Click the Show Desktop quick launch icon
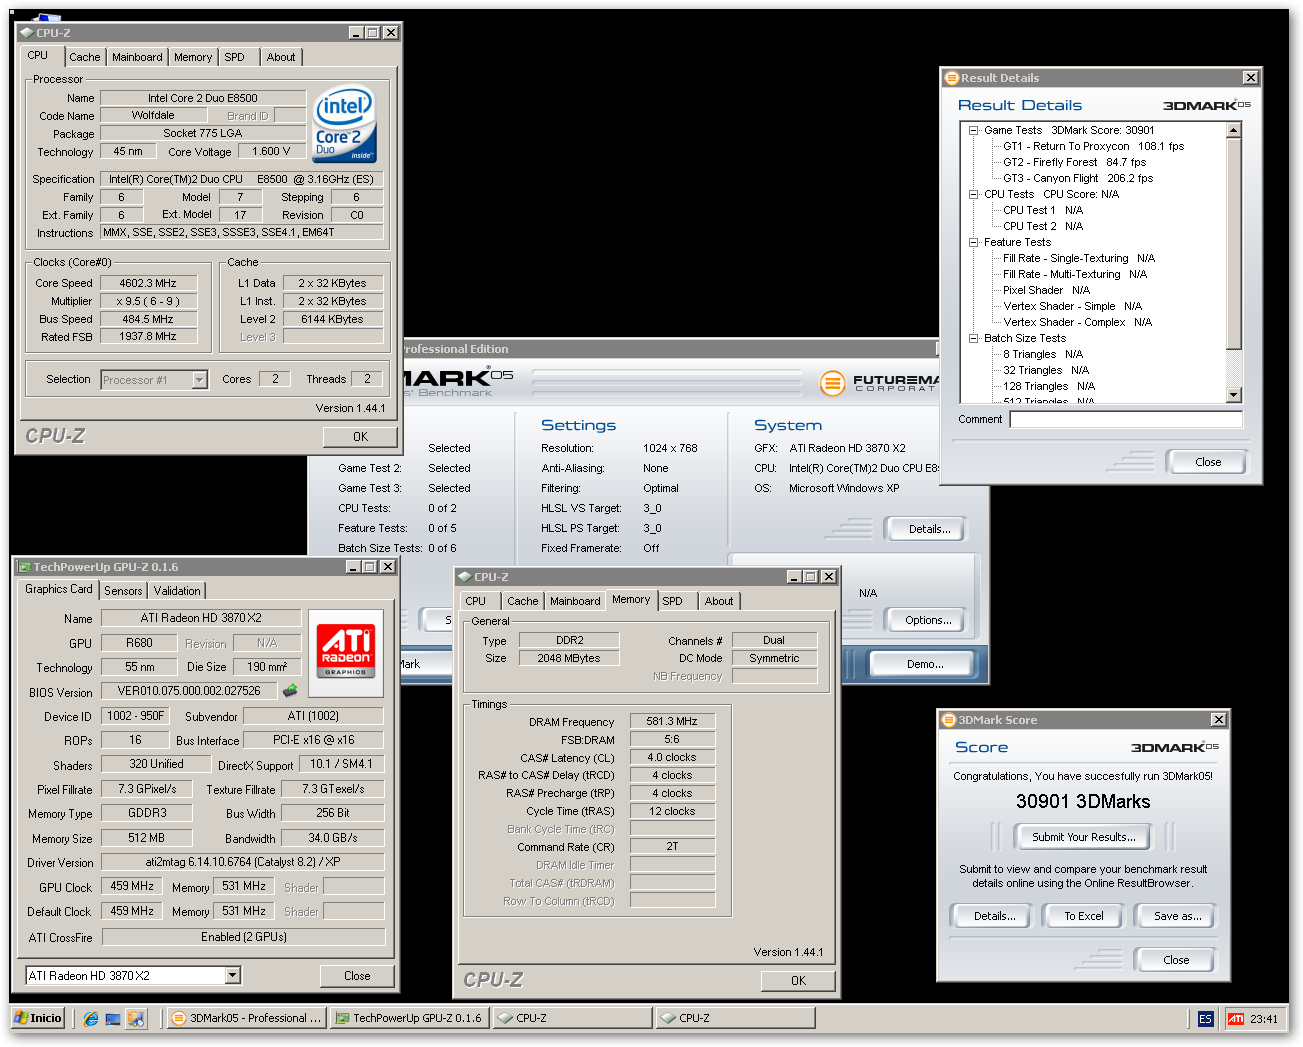Viewport: 1303px width, 1047px height. (x=113, y=1018)
